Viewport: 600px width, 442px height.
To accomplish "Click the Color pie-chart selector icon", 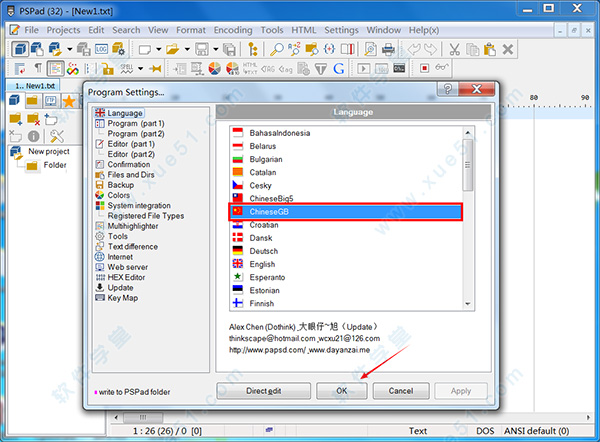I will pos(215,69).
